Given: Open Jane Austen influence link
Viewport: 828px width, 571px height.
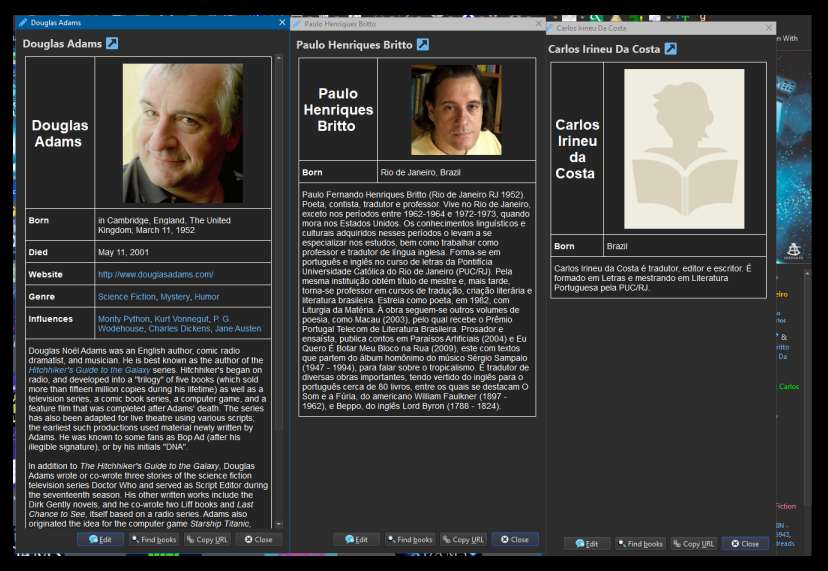Looking at the screenshot, I should coord(238,329).
